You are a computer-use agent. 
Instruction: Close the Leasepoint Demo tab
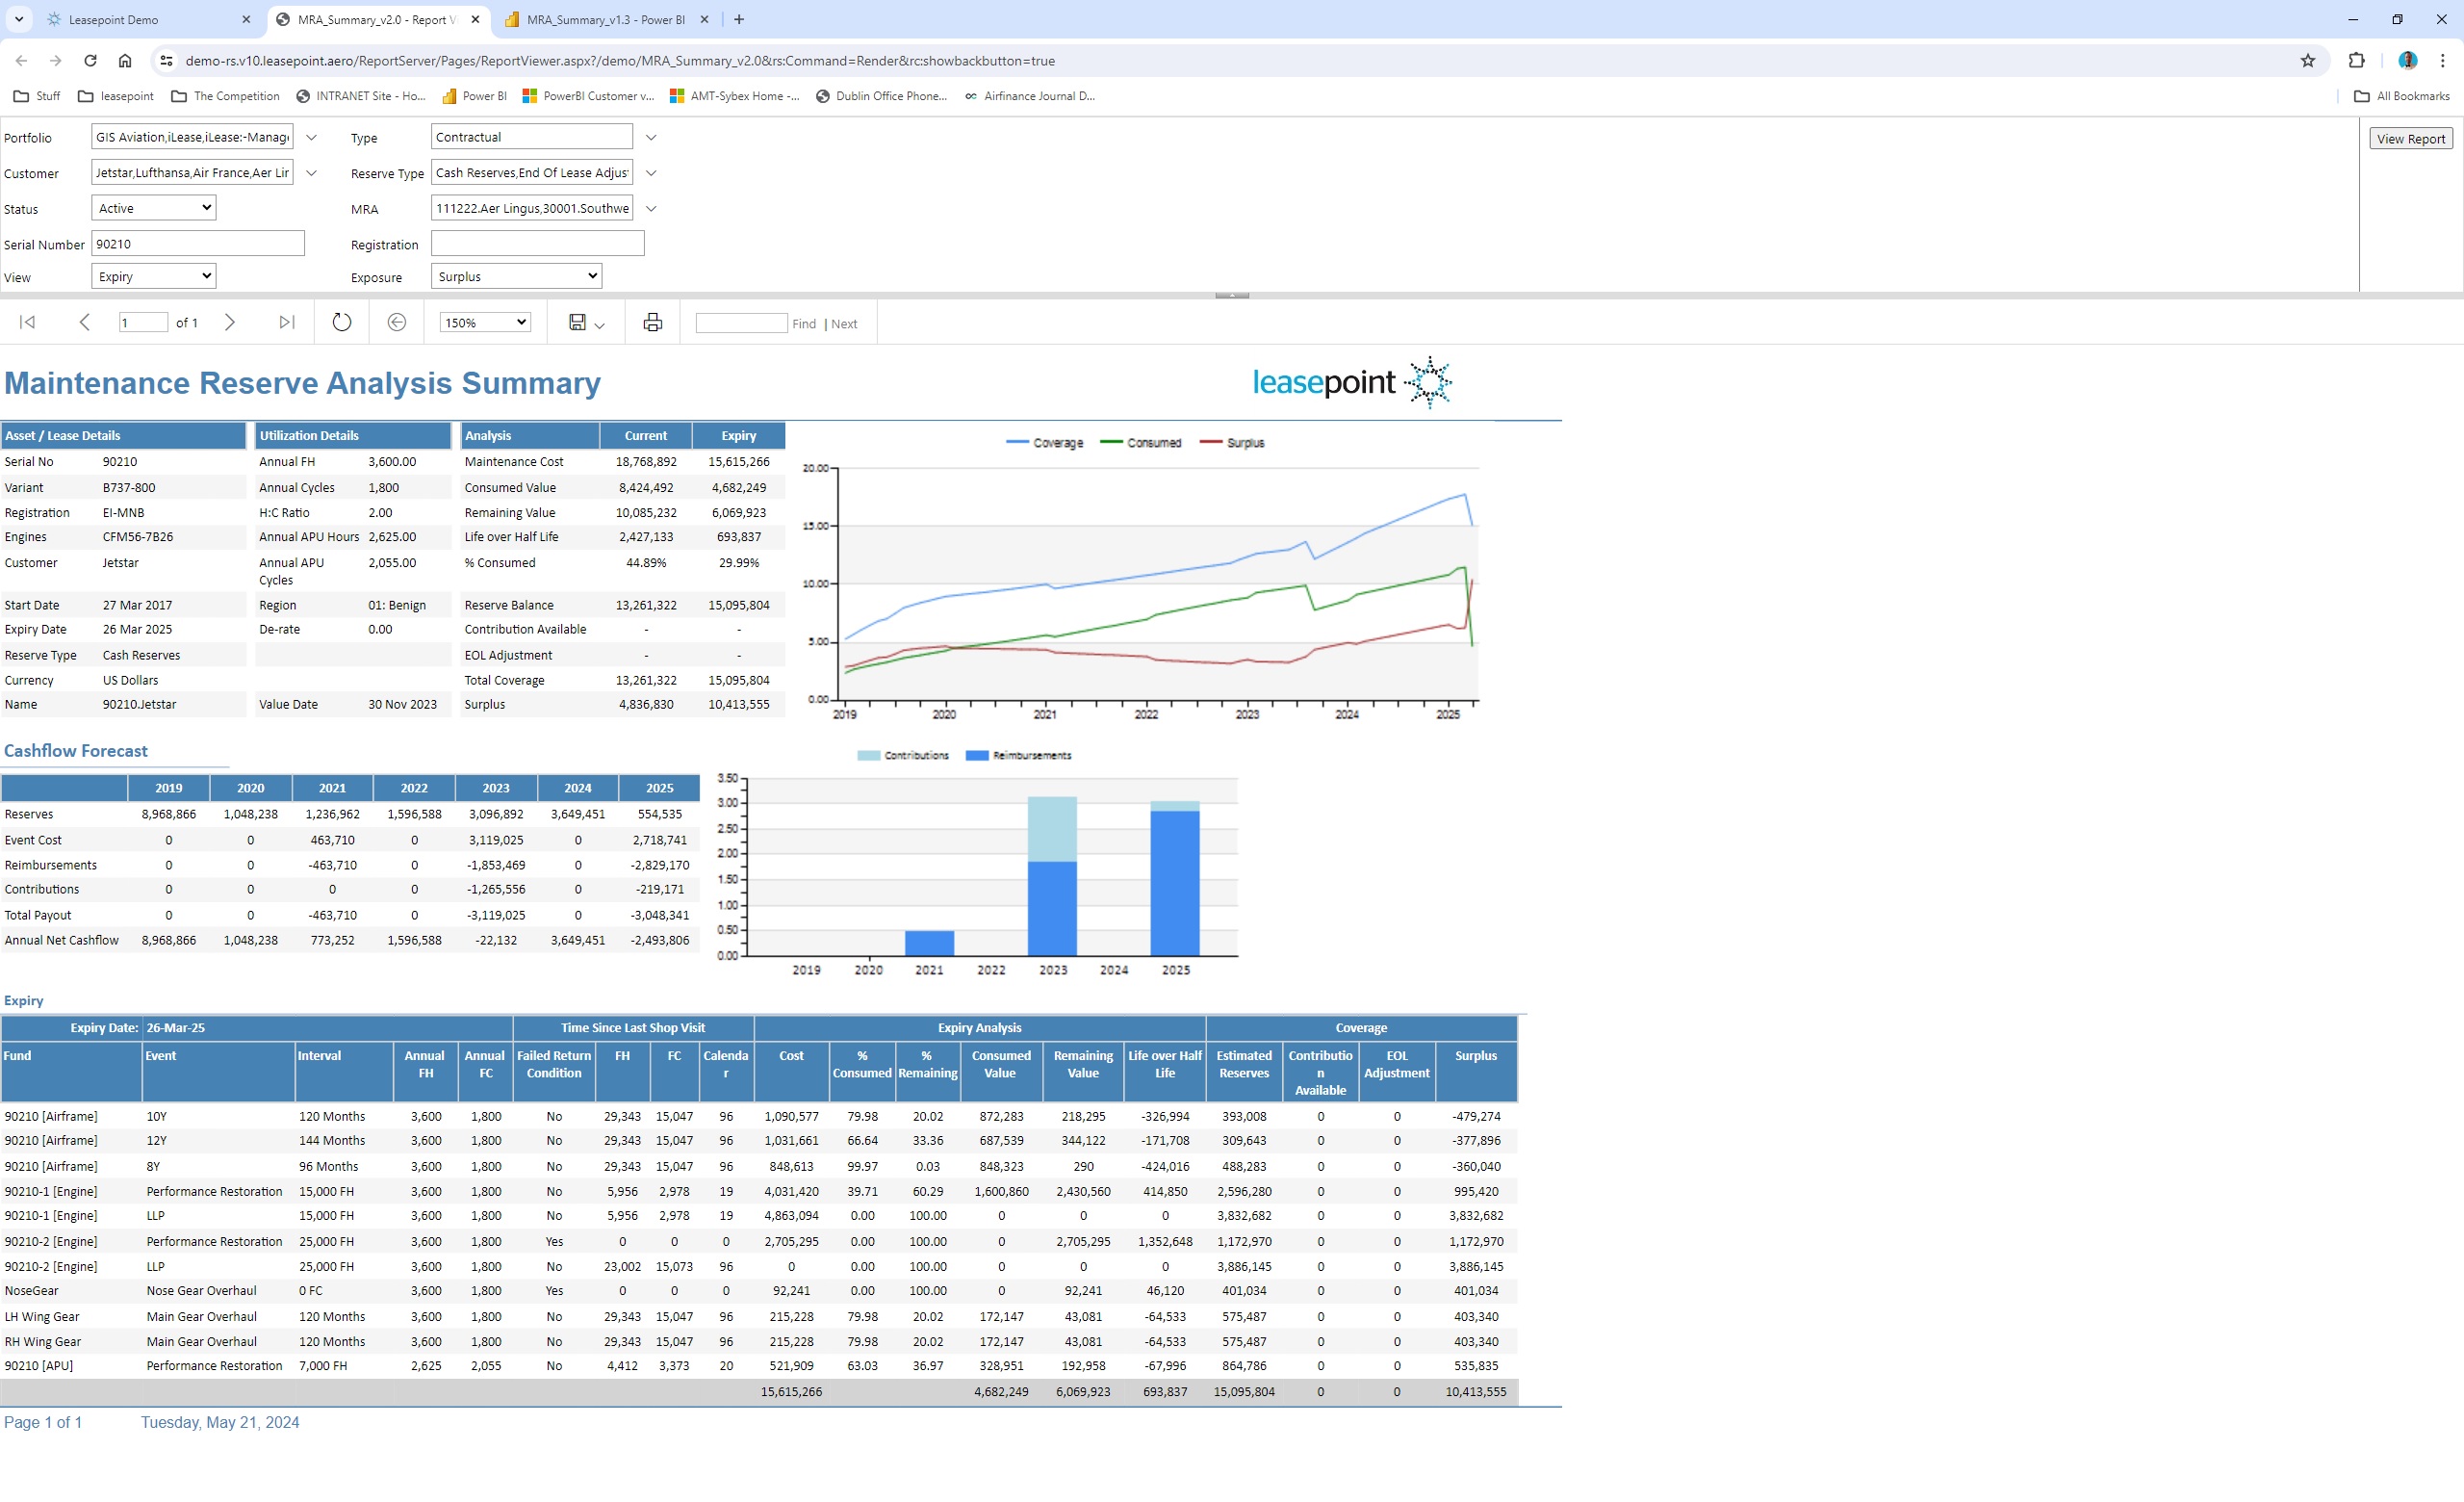[247, 19]
